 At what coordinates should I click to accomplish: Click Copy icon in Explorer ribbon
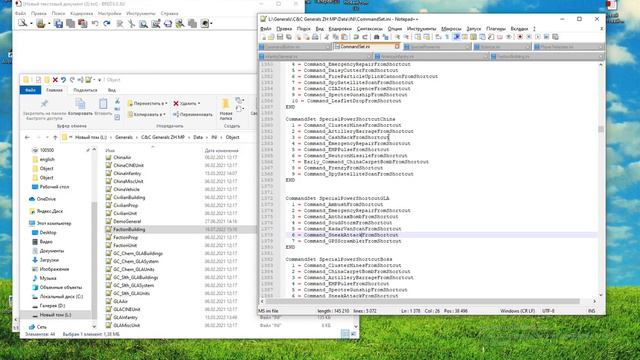coord(80,103)
